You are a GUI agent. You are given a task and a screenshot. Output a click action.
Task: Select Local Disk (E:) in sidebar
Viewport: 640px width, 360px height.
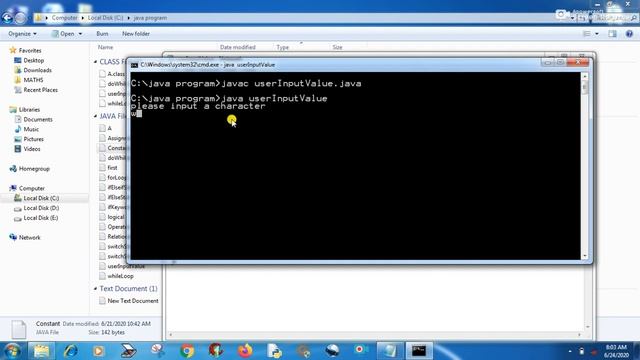click(40, 218)
